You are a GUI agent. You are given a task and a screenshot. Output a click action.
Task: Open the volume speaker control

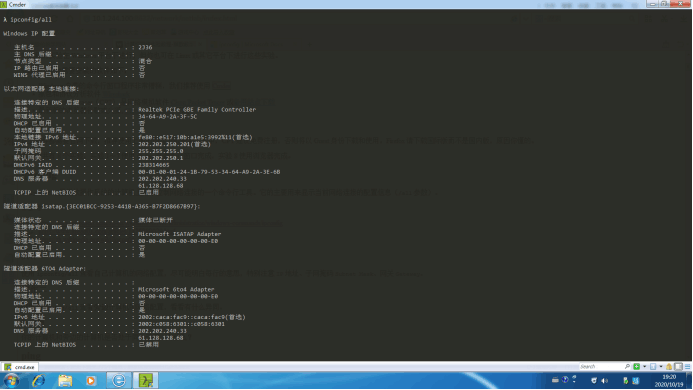pos(604,381)
